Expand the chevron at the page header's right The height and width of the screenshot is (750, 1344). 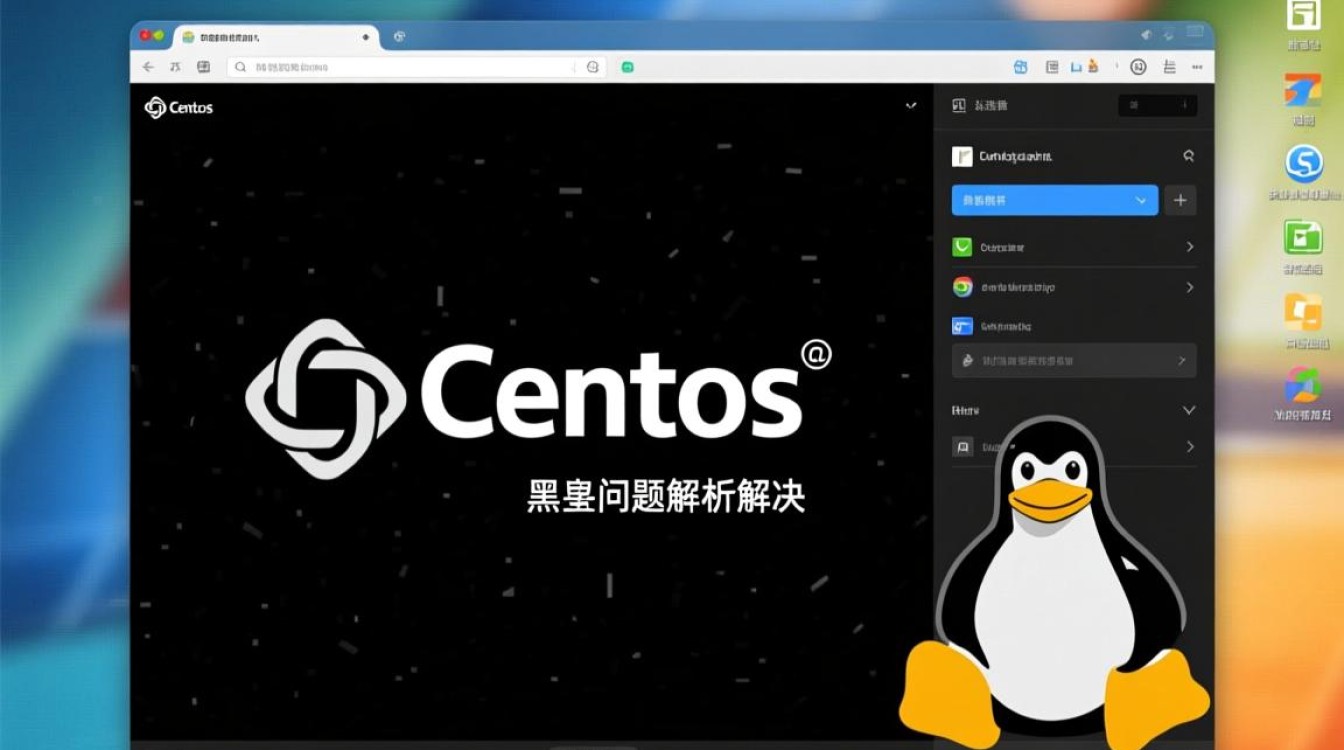911,105
